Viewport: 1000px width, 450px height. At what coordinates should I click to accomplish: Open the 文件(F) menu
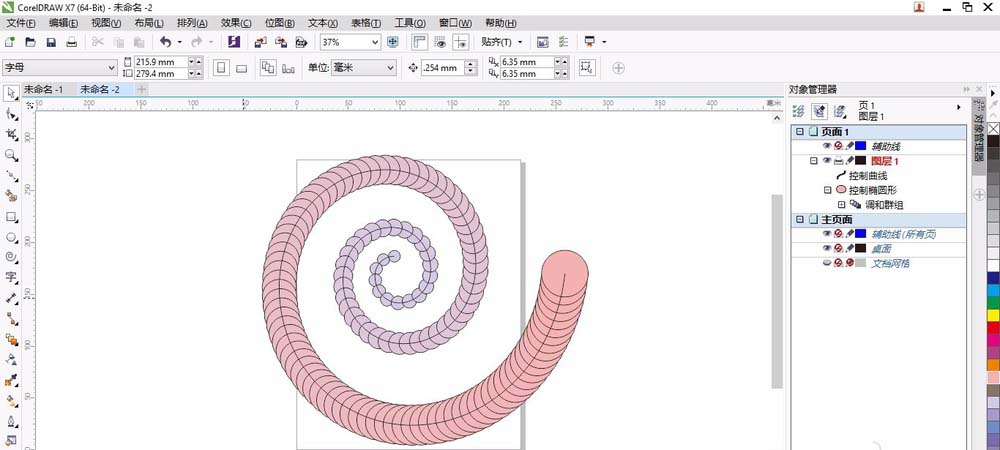(x=21, y=23)
